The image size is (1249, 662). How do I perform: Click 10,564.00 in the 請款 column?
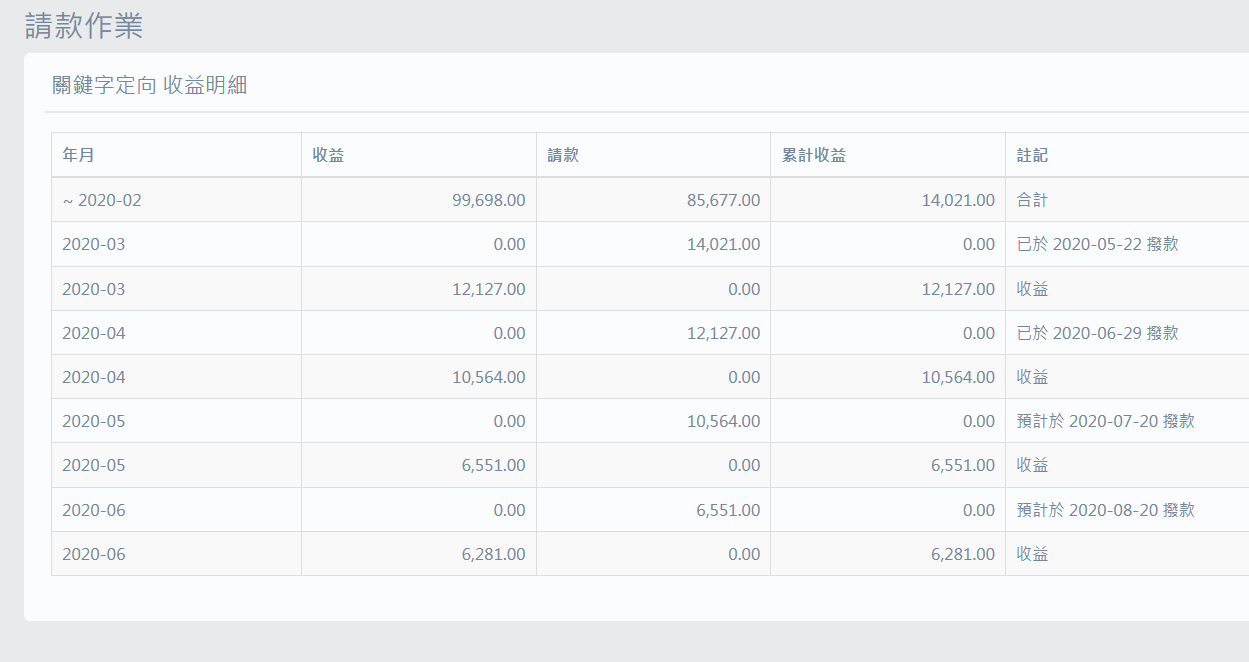[x=723, y=421]
